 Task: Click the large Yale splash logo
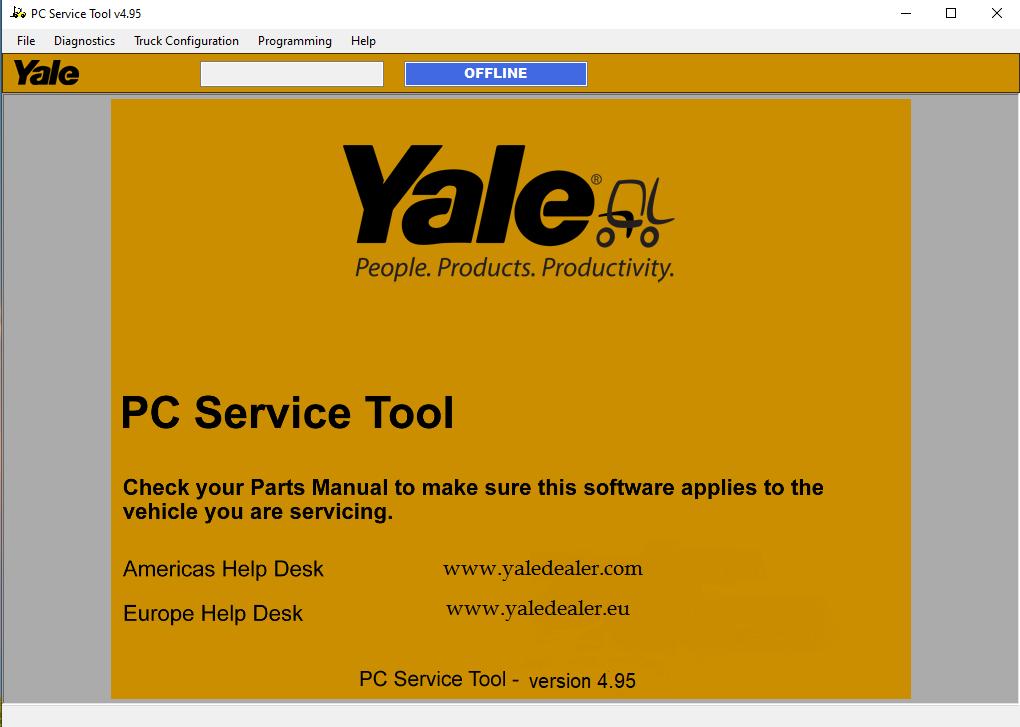[468, 195]
